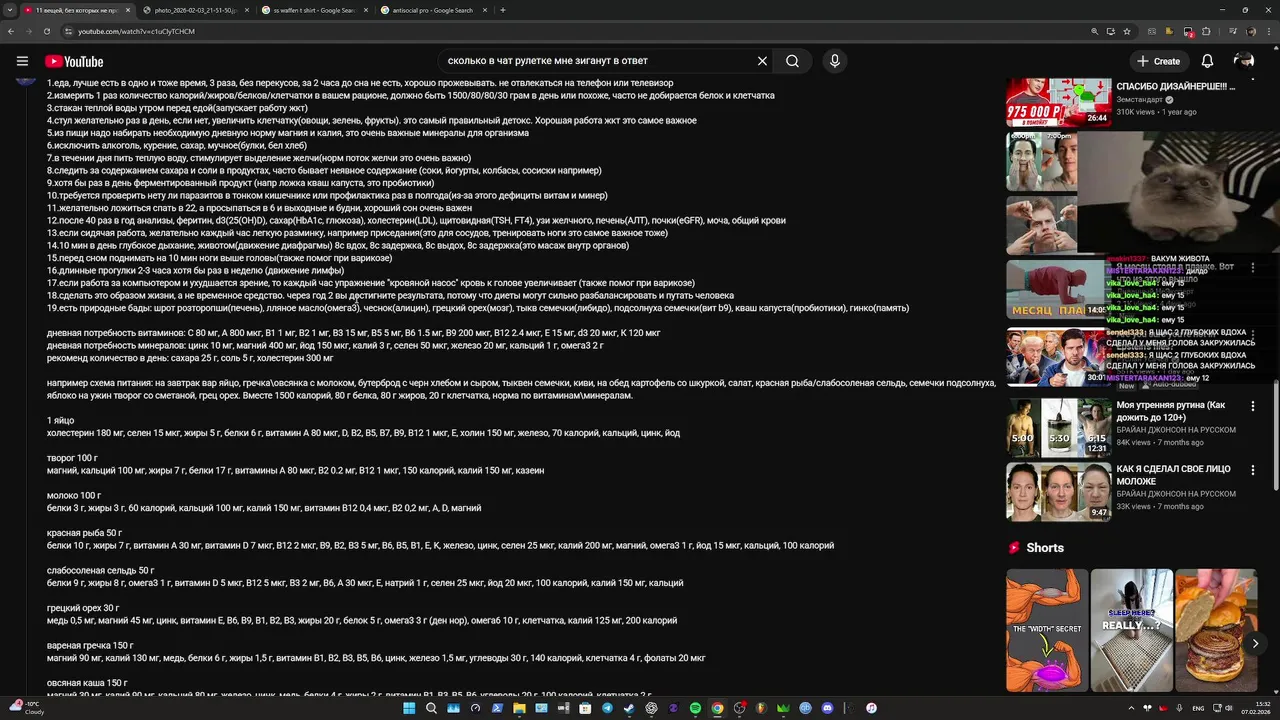Image resolution: width=1280 pixels, height=720 pixels.
Task: Bookmark this page with the star icon
Action: [x=1127, y=31]
